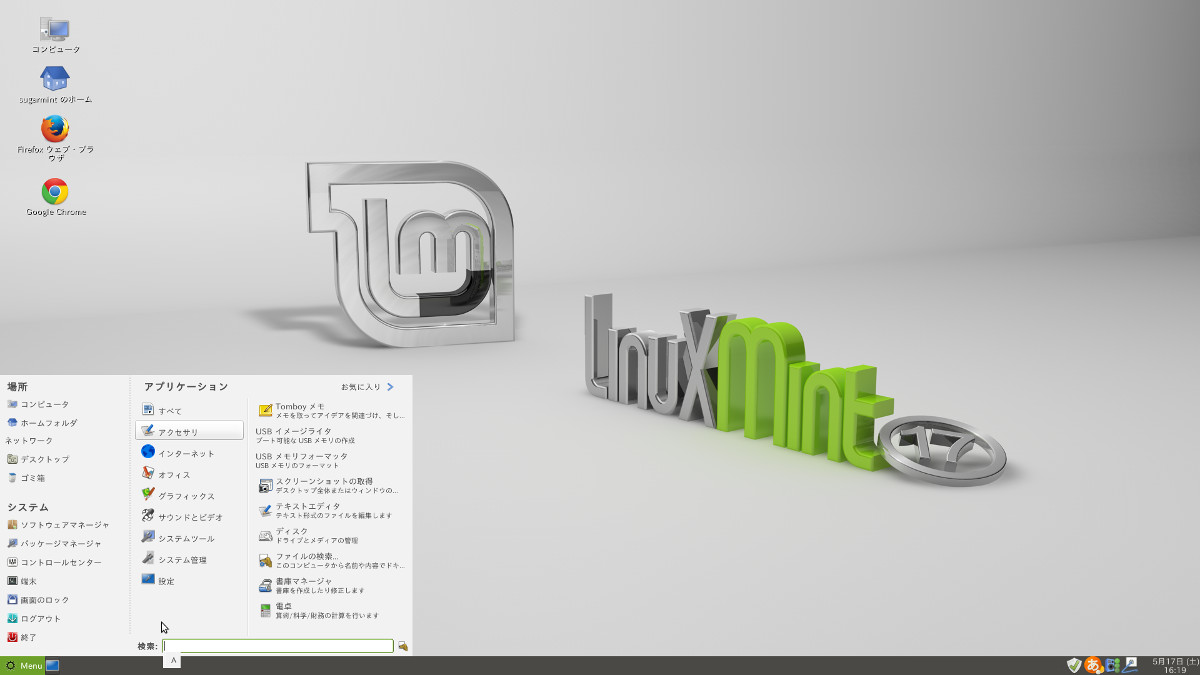
Task: Open the コンピュータ desktop icon
Action: pyautogui.click(x=55, y=35)
